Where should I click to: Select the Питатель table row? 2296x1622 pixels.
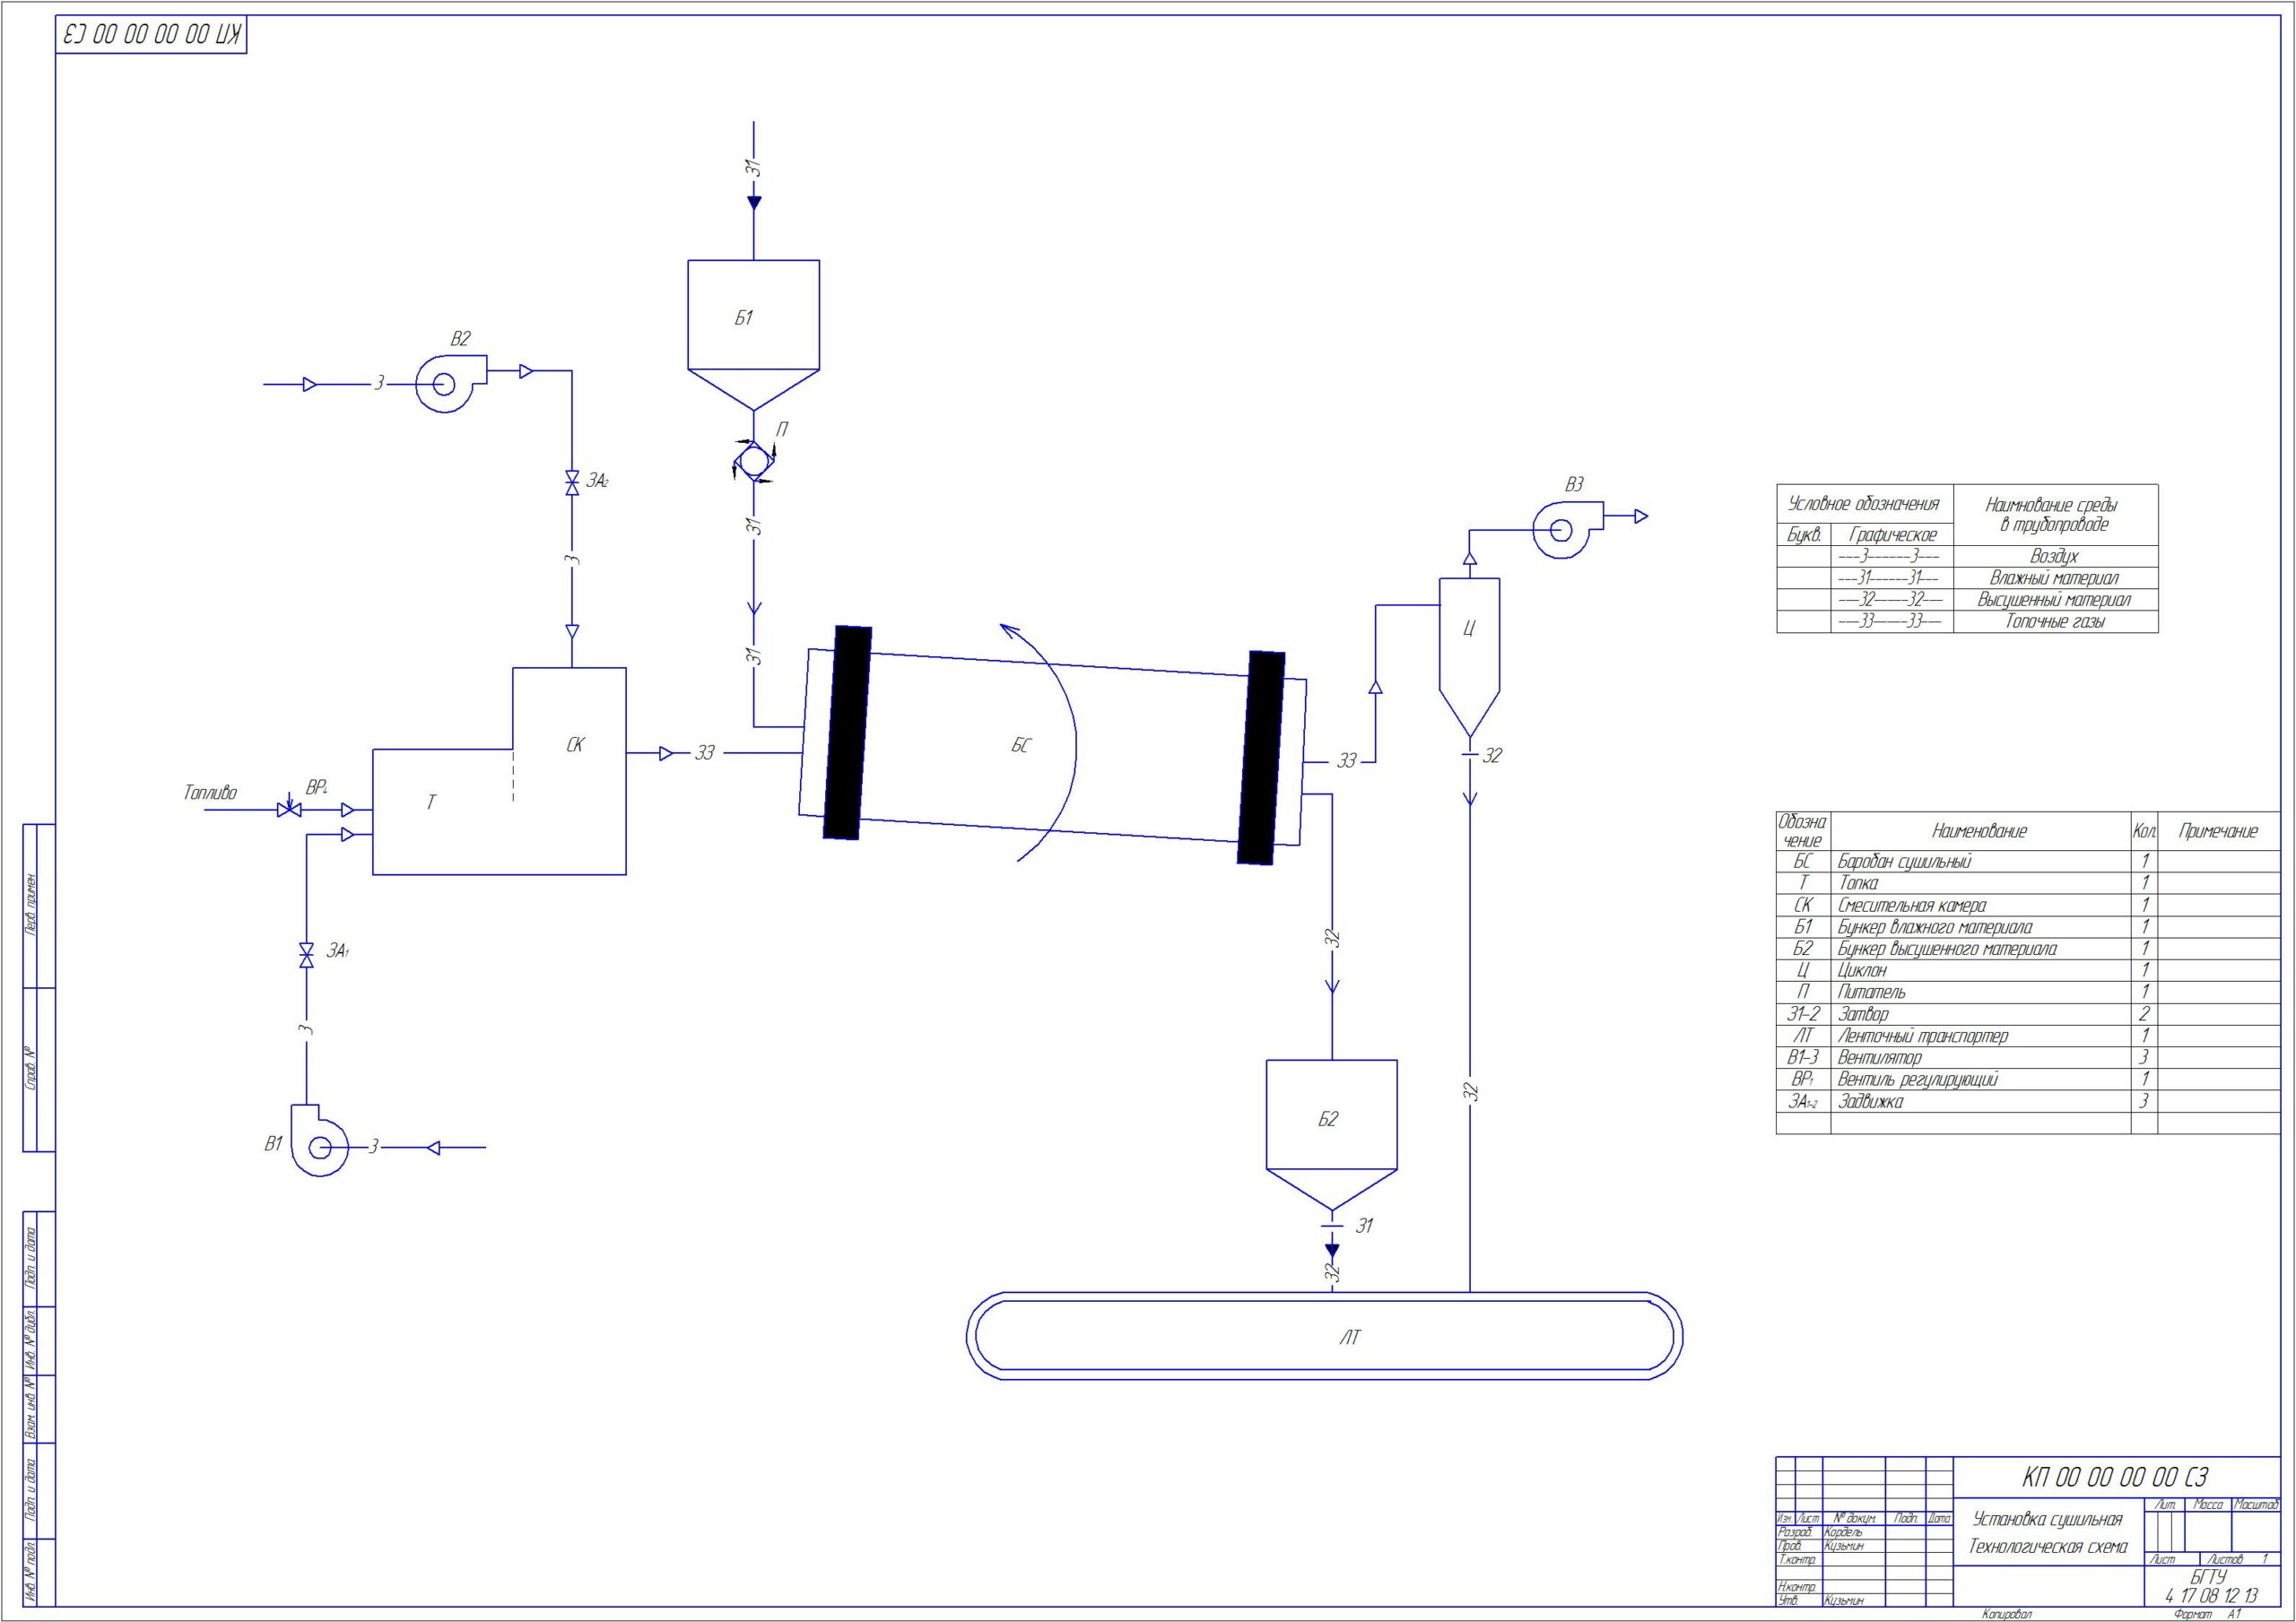click(x=2028, y=992)
